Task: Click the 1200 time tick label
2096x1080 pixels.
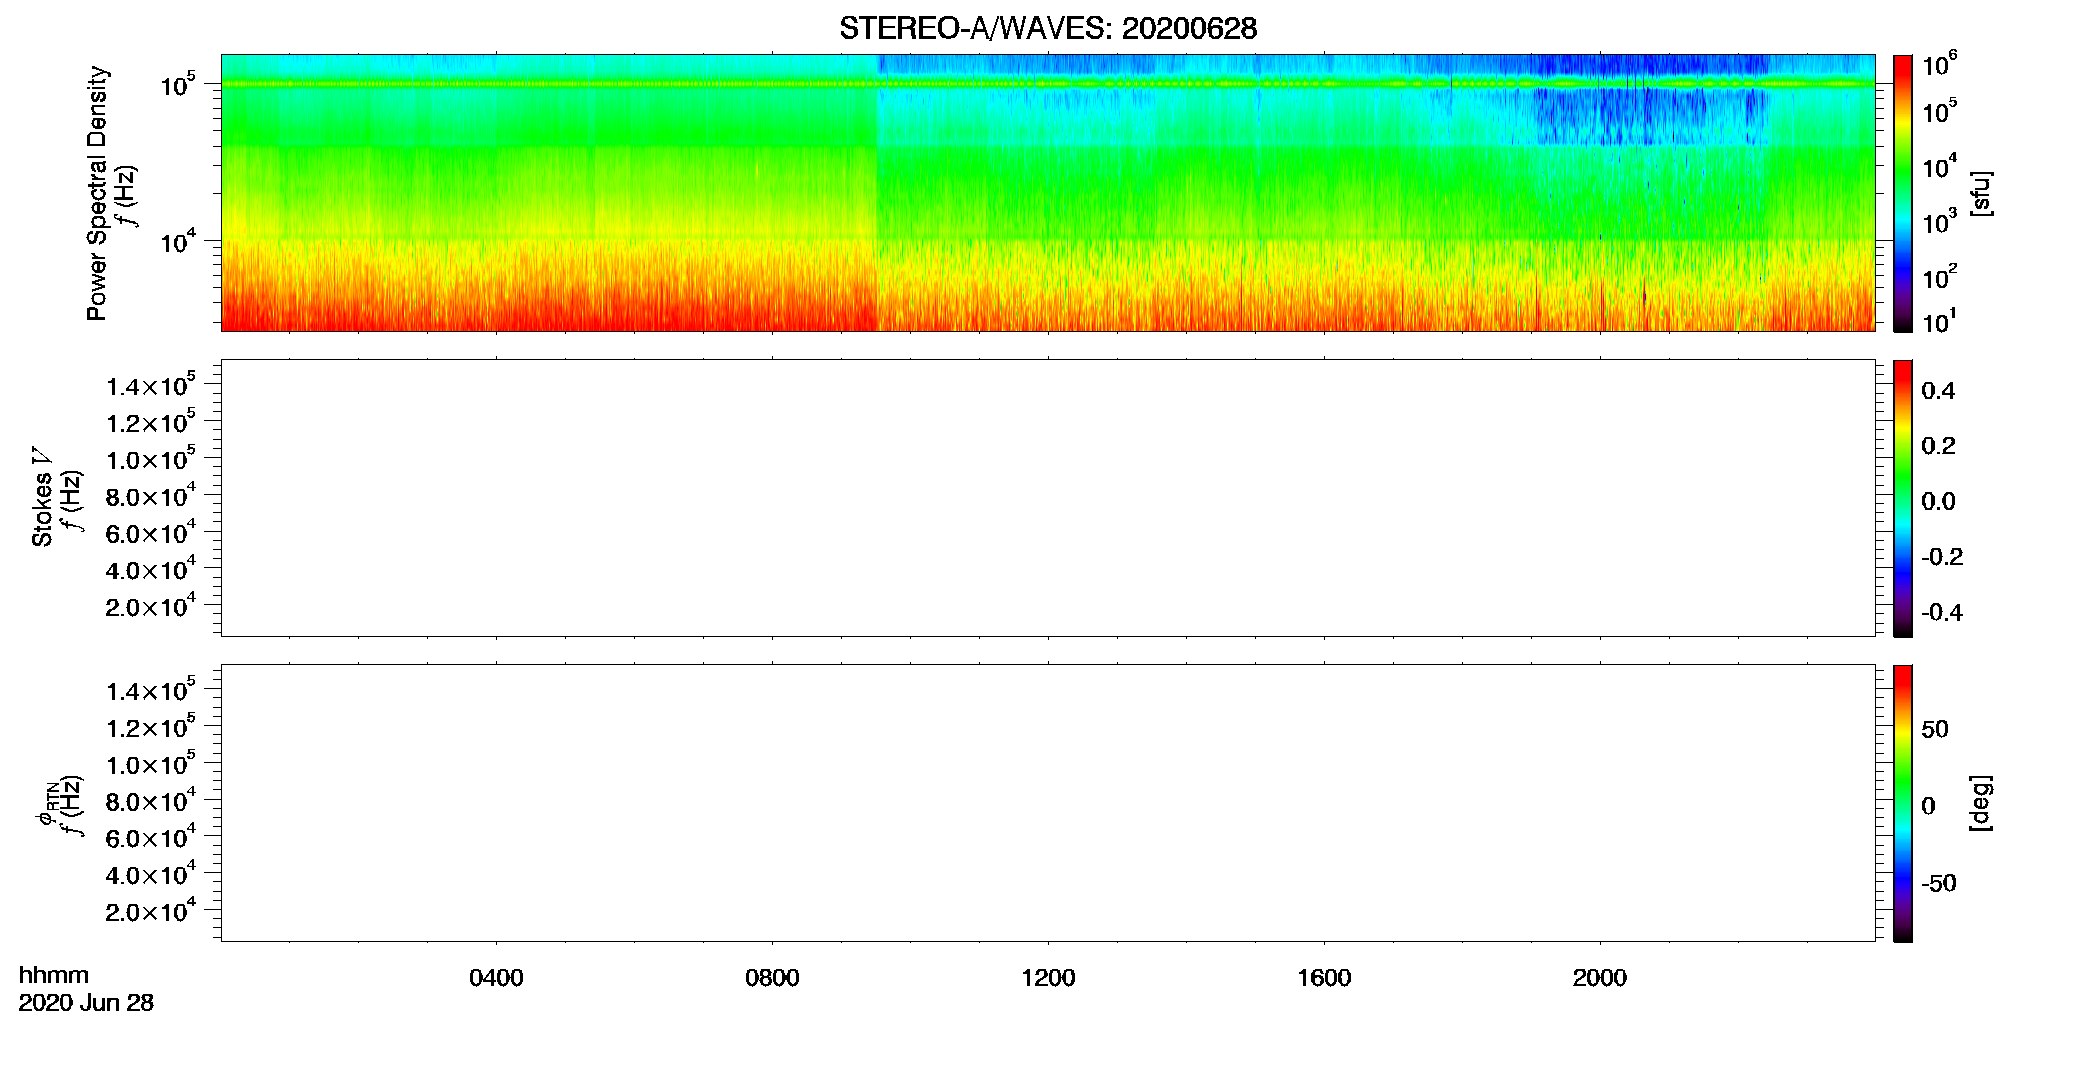Action: tap(1048, 978)
